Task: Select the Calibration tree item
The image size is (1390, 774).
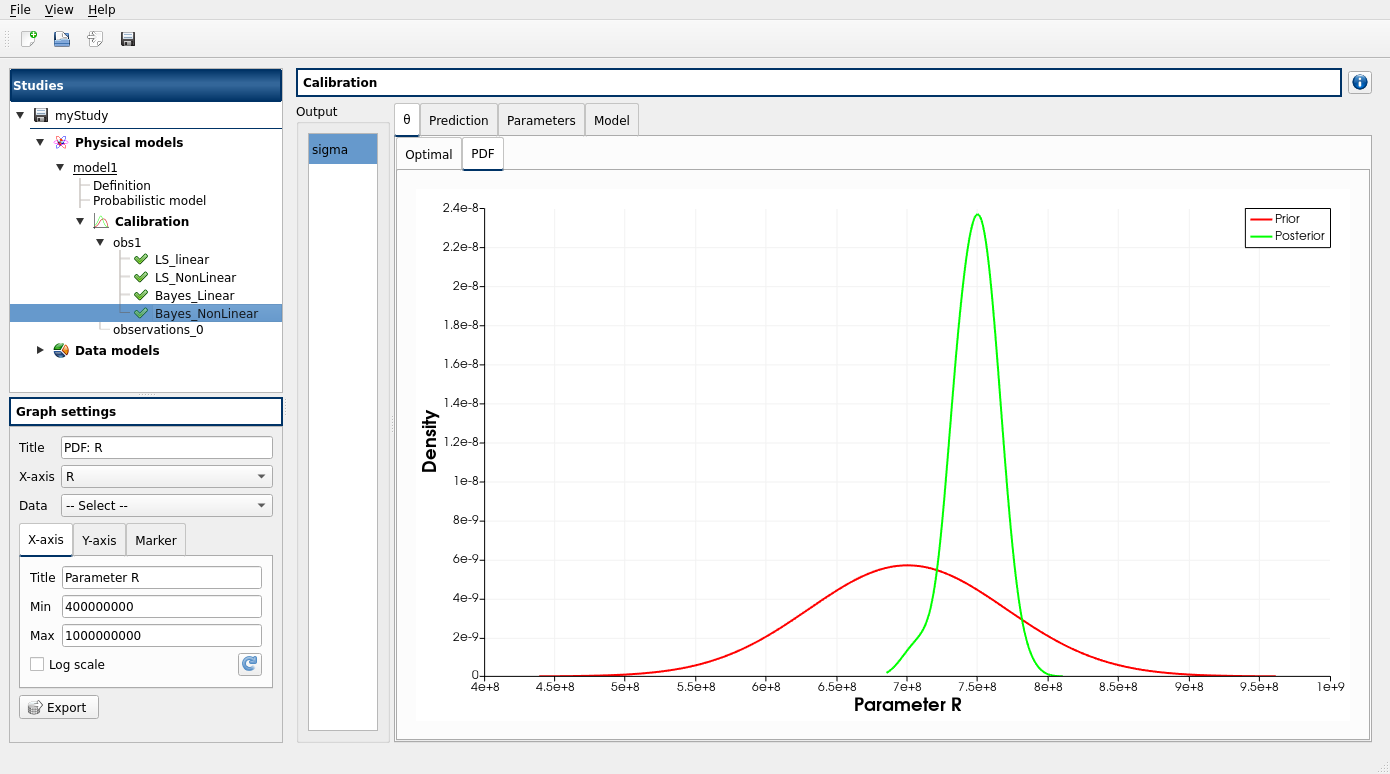Action: tap(152, 221)
